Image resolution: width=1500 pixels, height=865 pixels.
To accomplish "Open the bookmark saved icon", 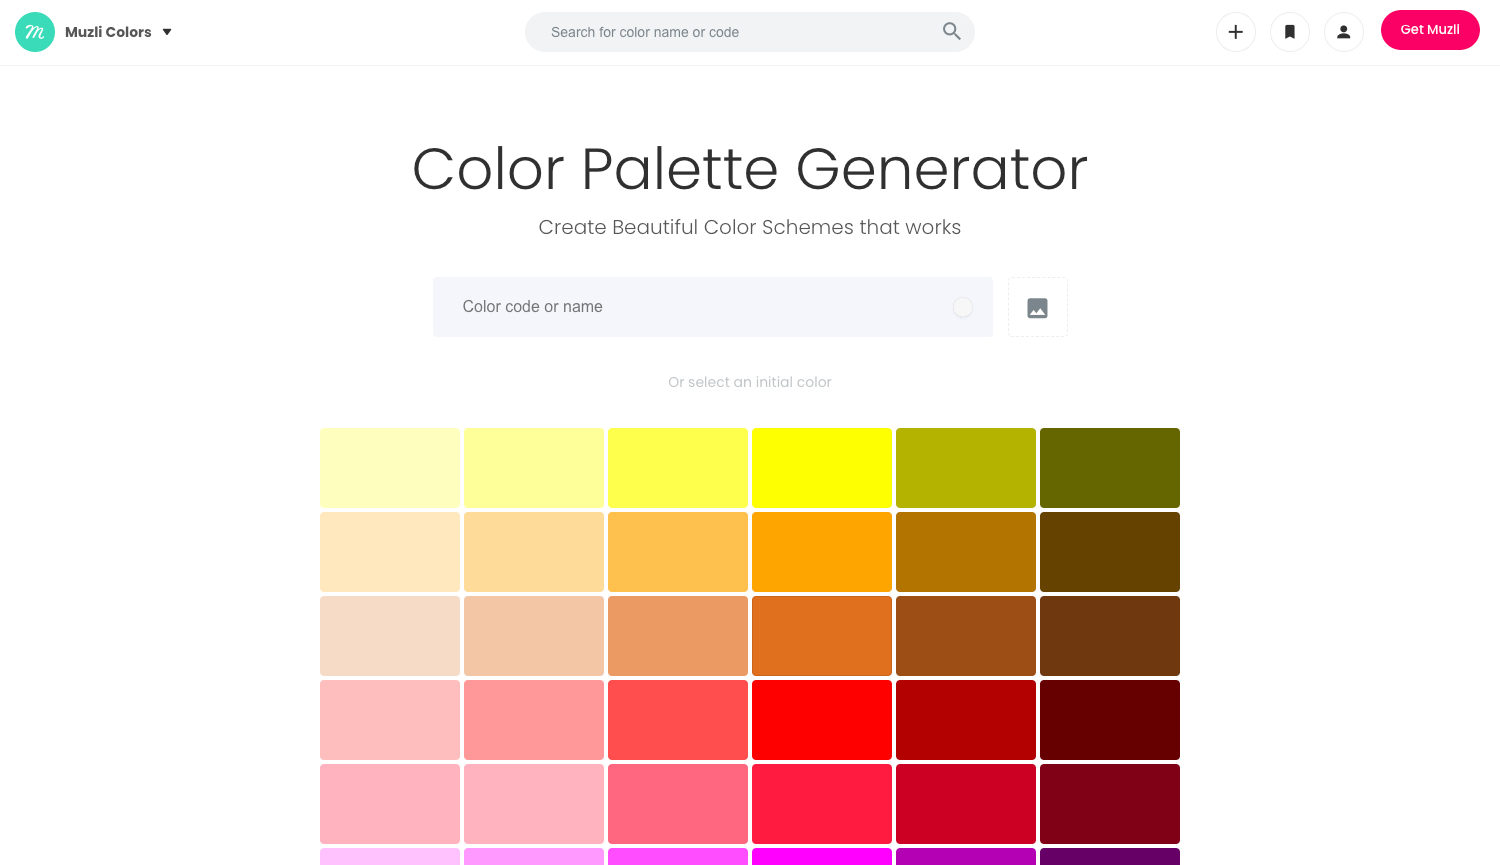I will pyautogui.click(x=1290, y=32).
